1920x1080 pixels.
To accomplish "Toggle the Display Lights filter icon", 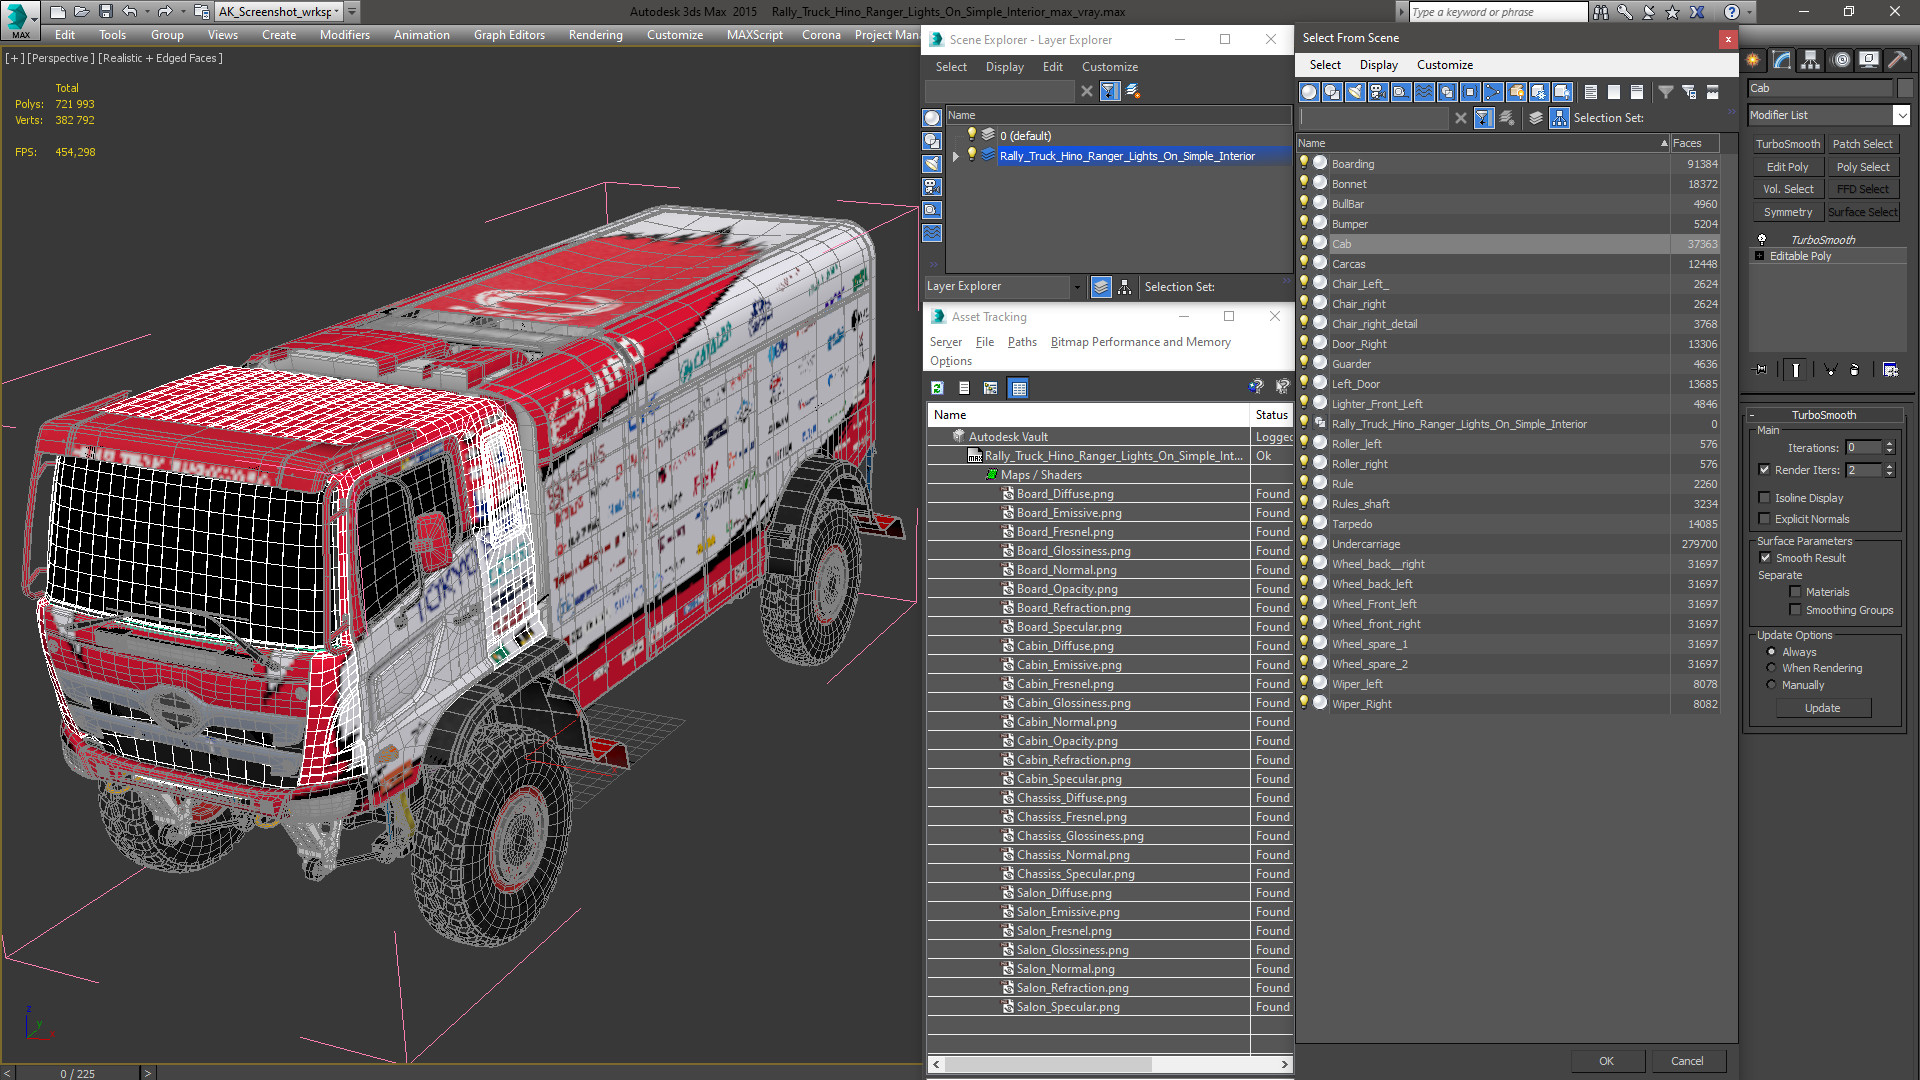I will click(1355, 92).
